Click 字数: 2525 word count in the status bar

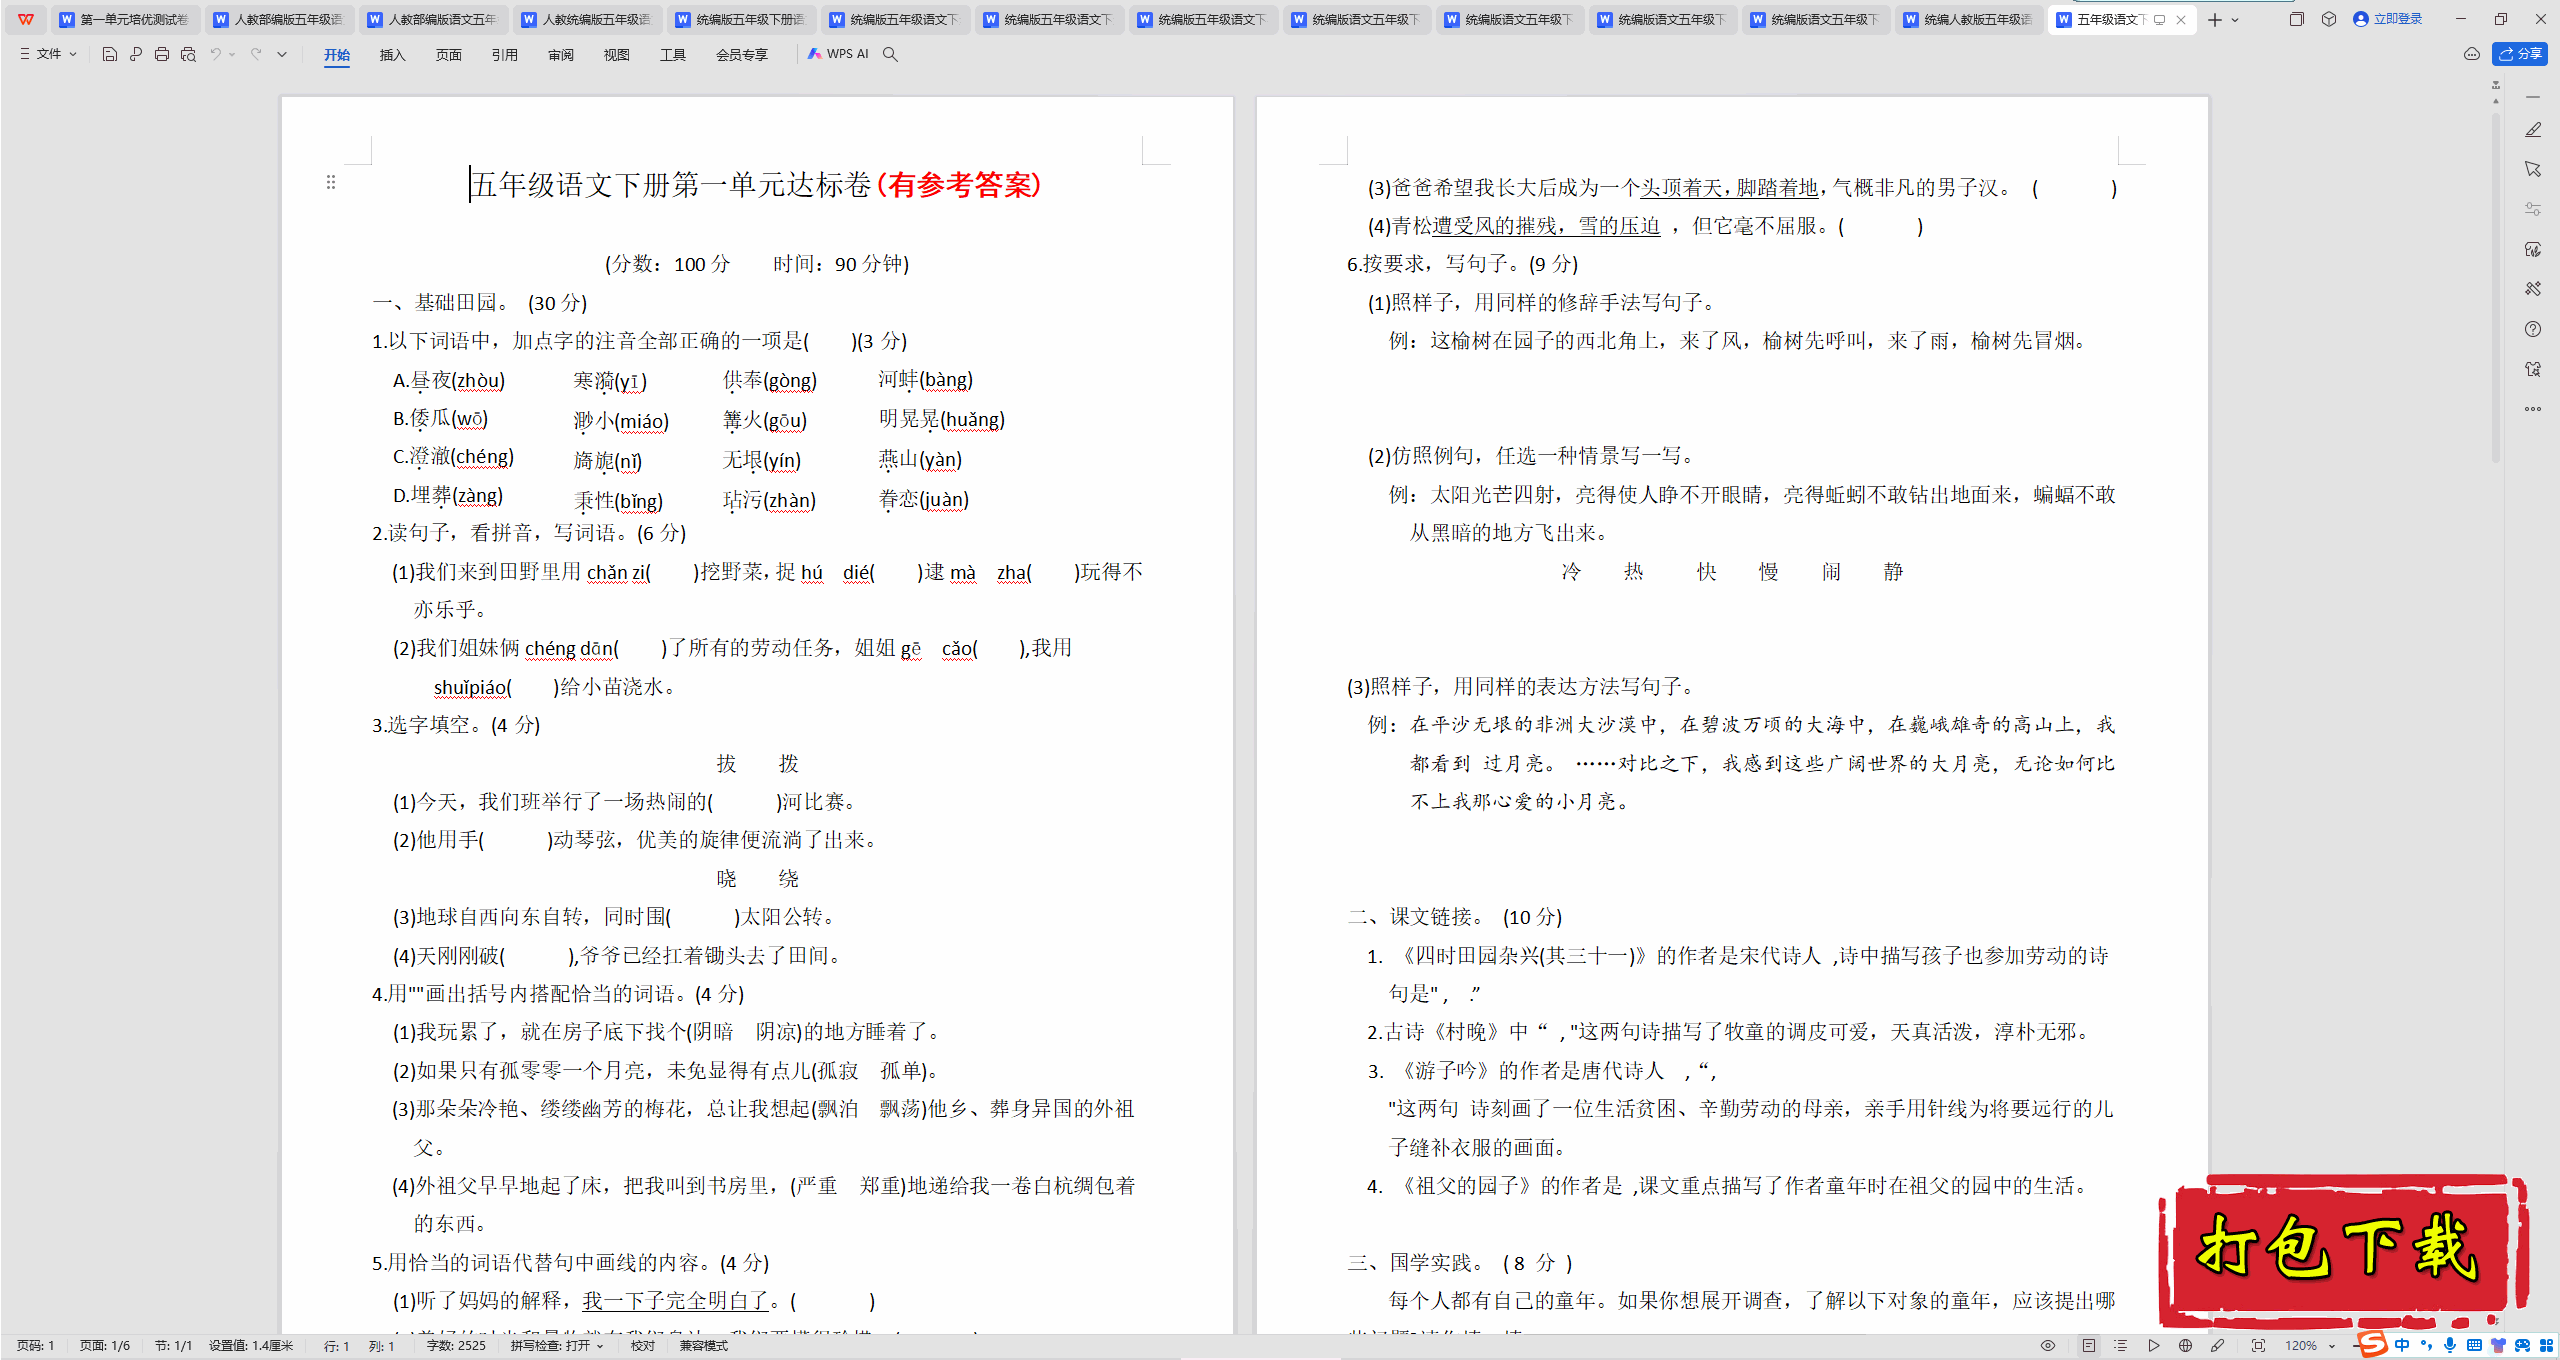(456, 1346)
